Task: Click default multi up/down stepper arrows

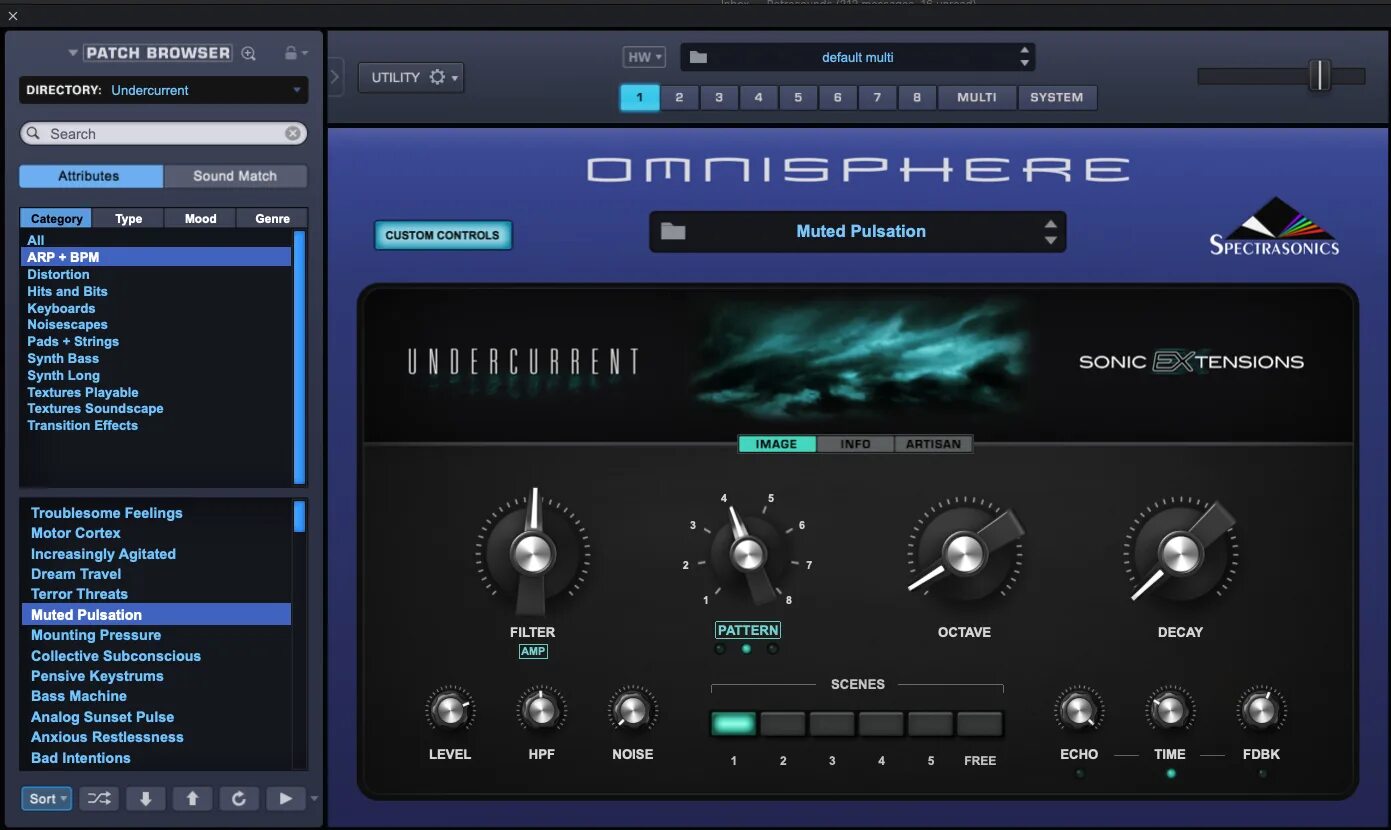Action: (1024, 57)
